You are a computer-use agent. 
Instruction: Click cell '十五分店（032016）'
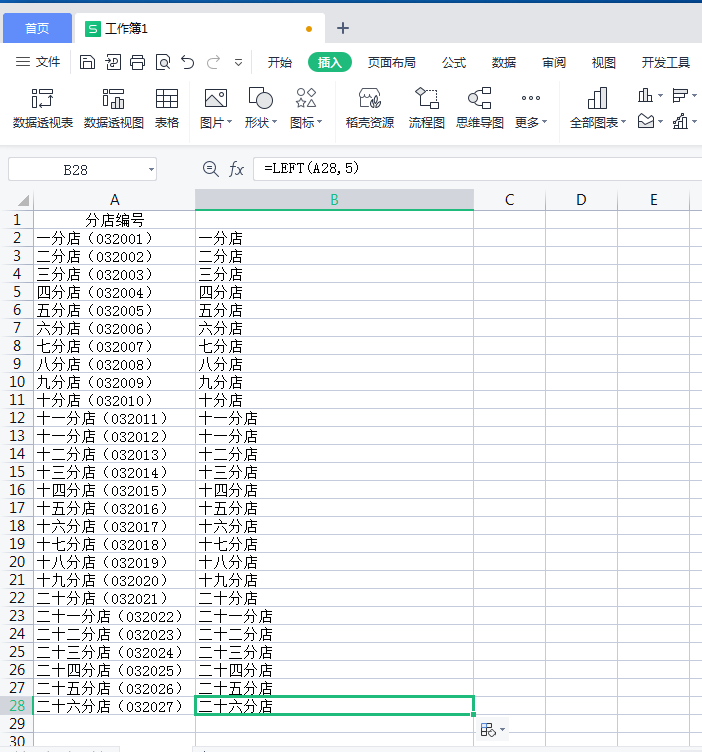click(114, 508)
